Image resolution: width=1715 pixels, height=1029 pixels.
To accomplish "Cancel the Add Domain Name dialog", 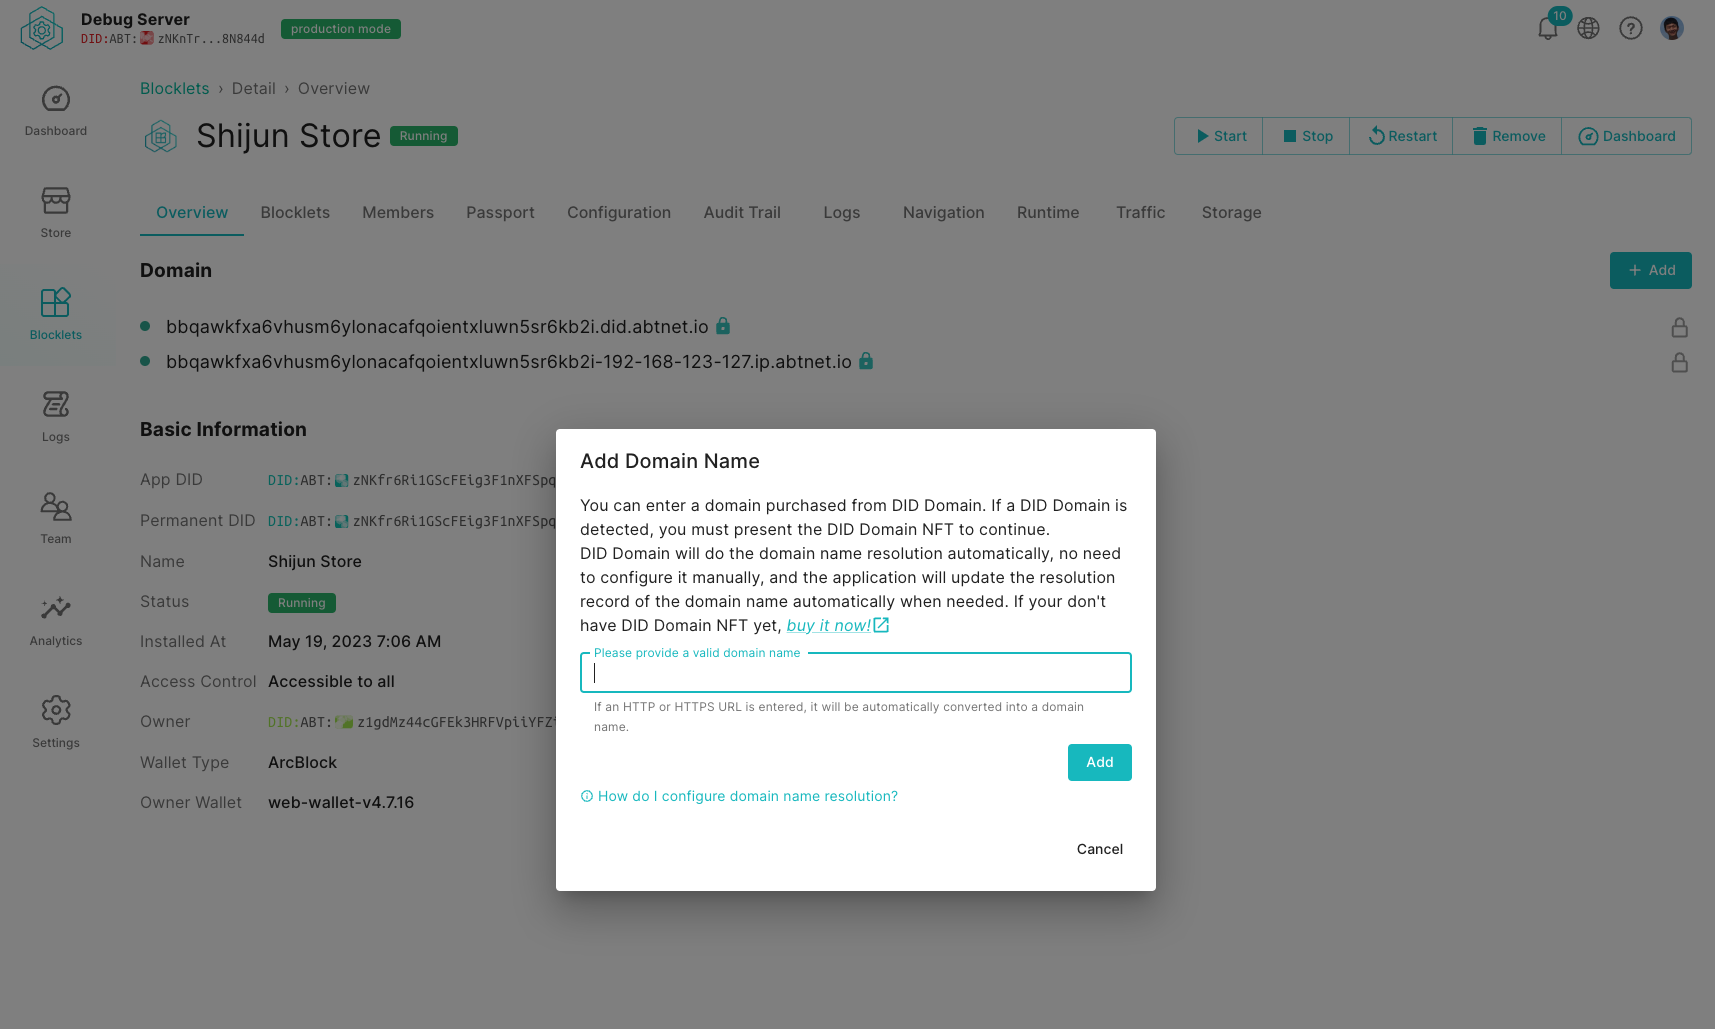I will pos(1099,849).
